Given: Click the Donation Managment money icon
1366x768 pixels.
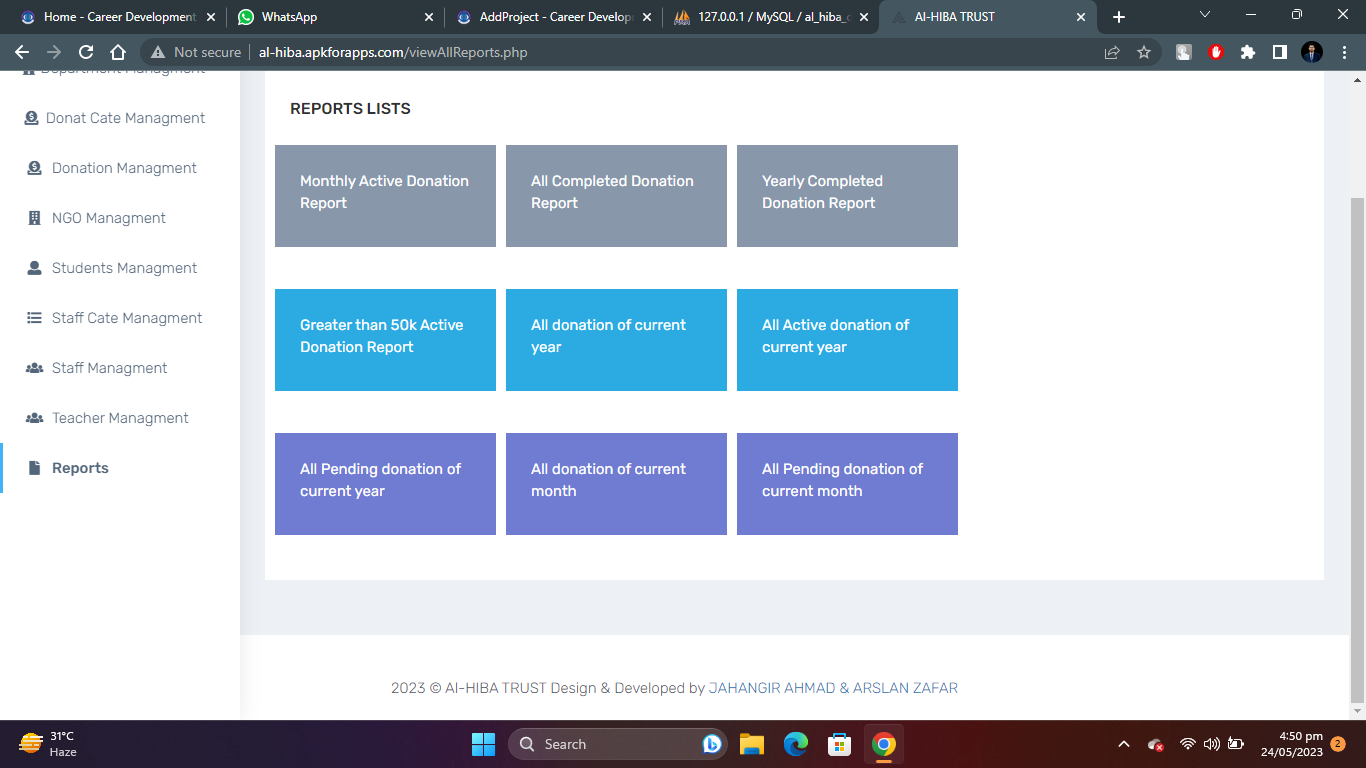Looking at the screenshot, I should point(34,168).
